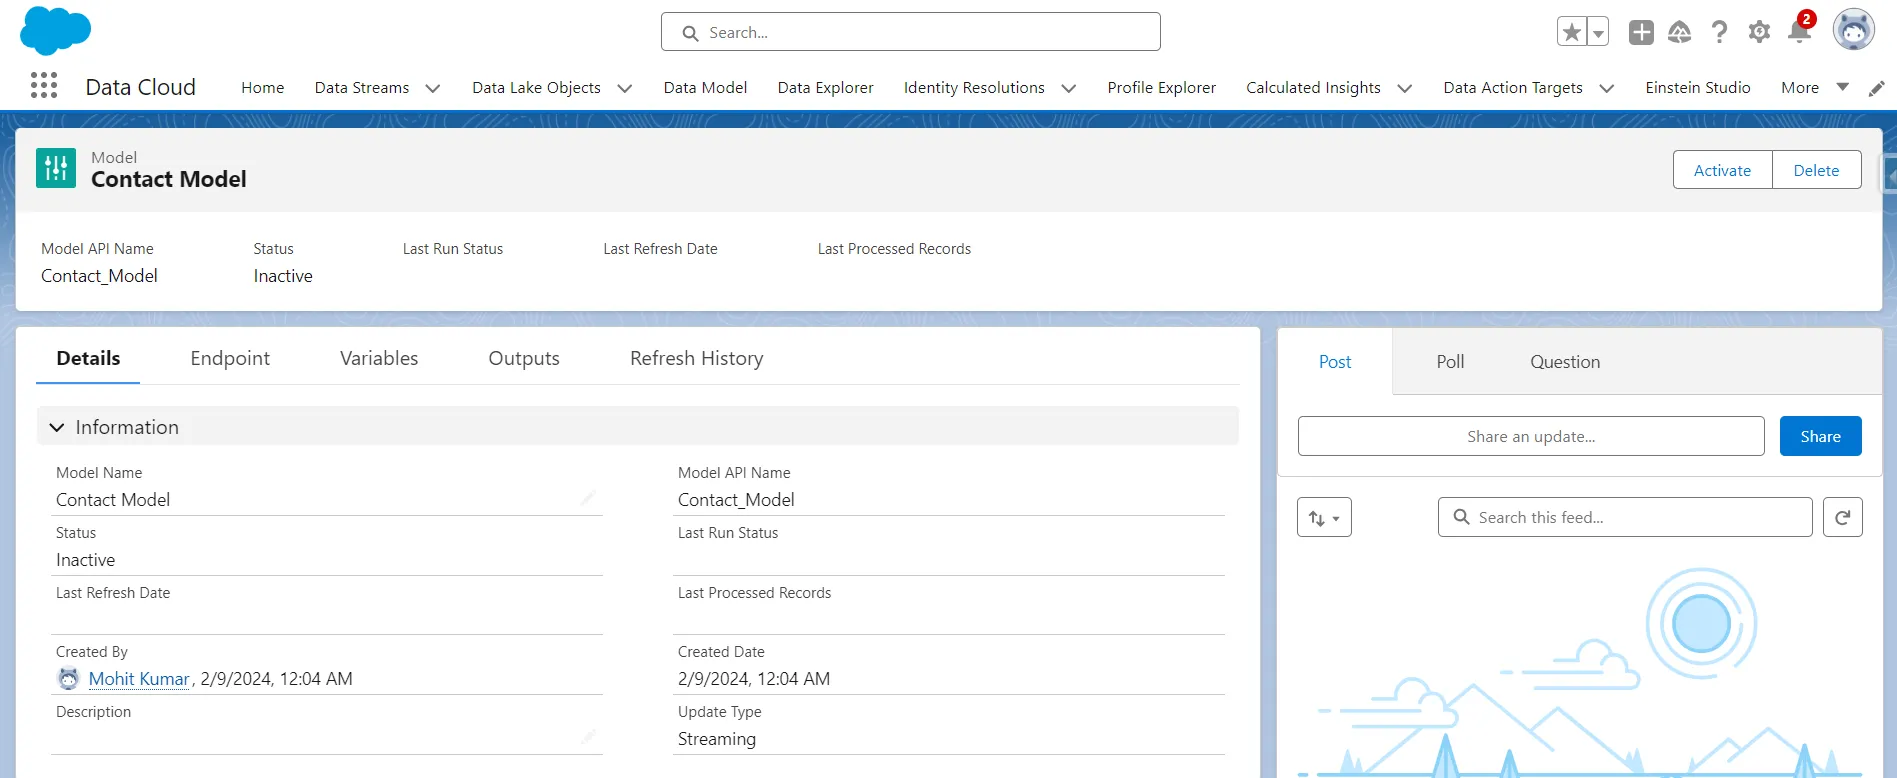Expand the Data Streams dropdown chevron

433,88
